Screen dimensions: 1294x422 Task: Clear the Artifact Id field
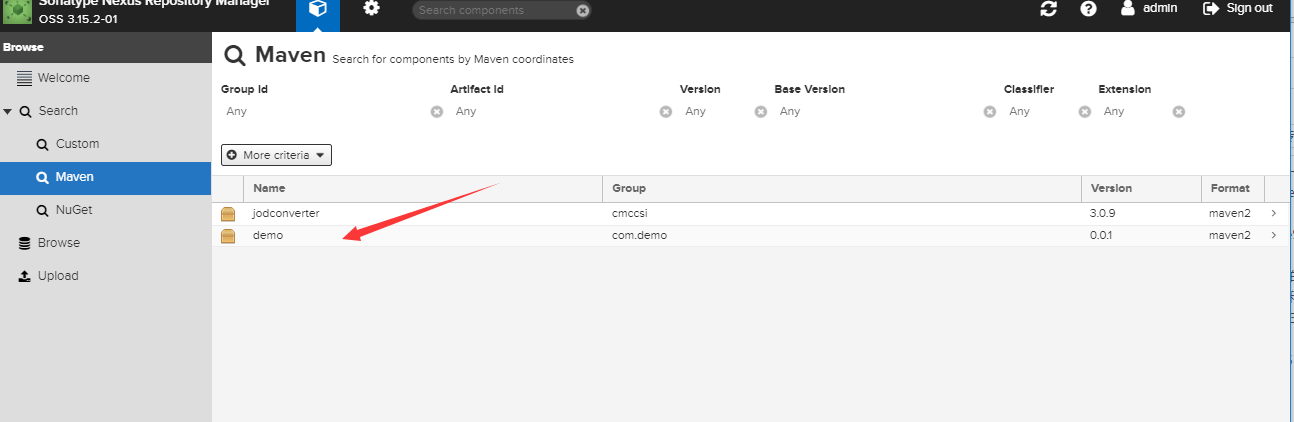(666, 112)
